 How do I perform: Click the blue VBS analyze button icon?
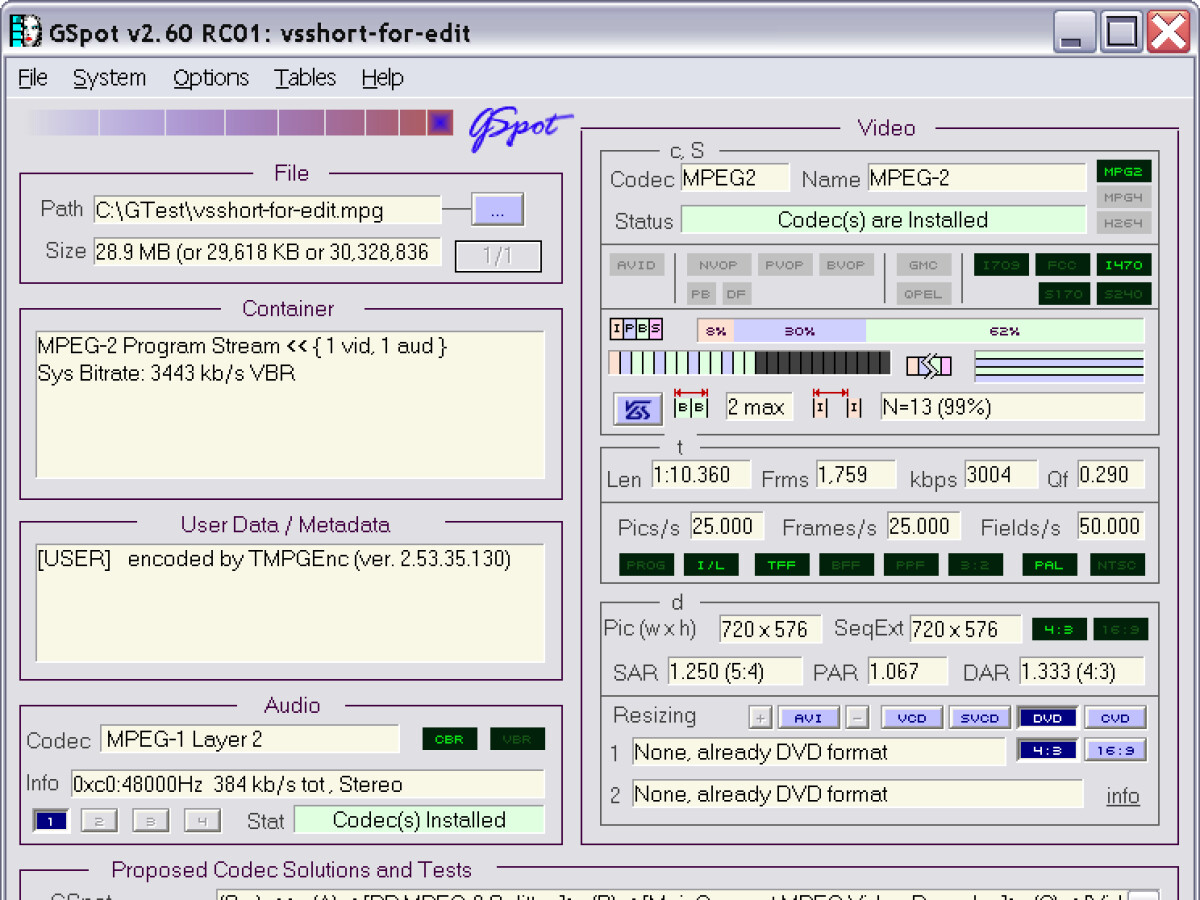637,408
